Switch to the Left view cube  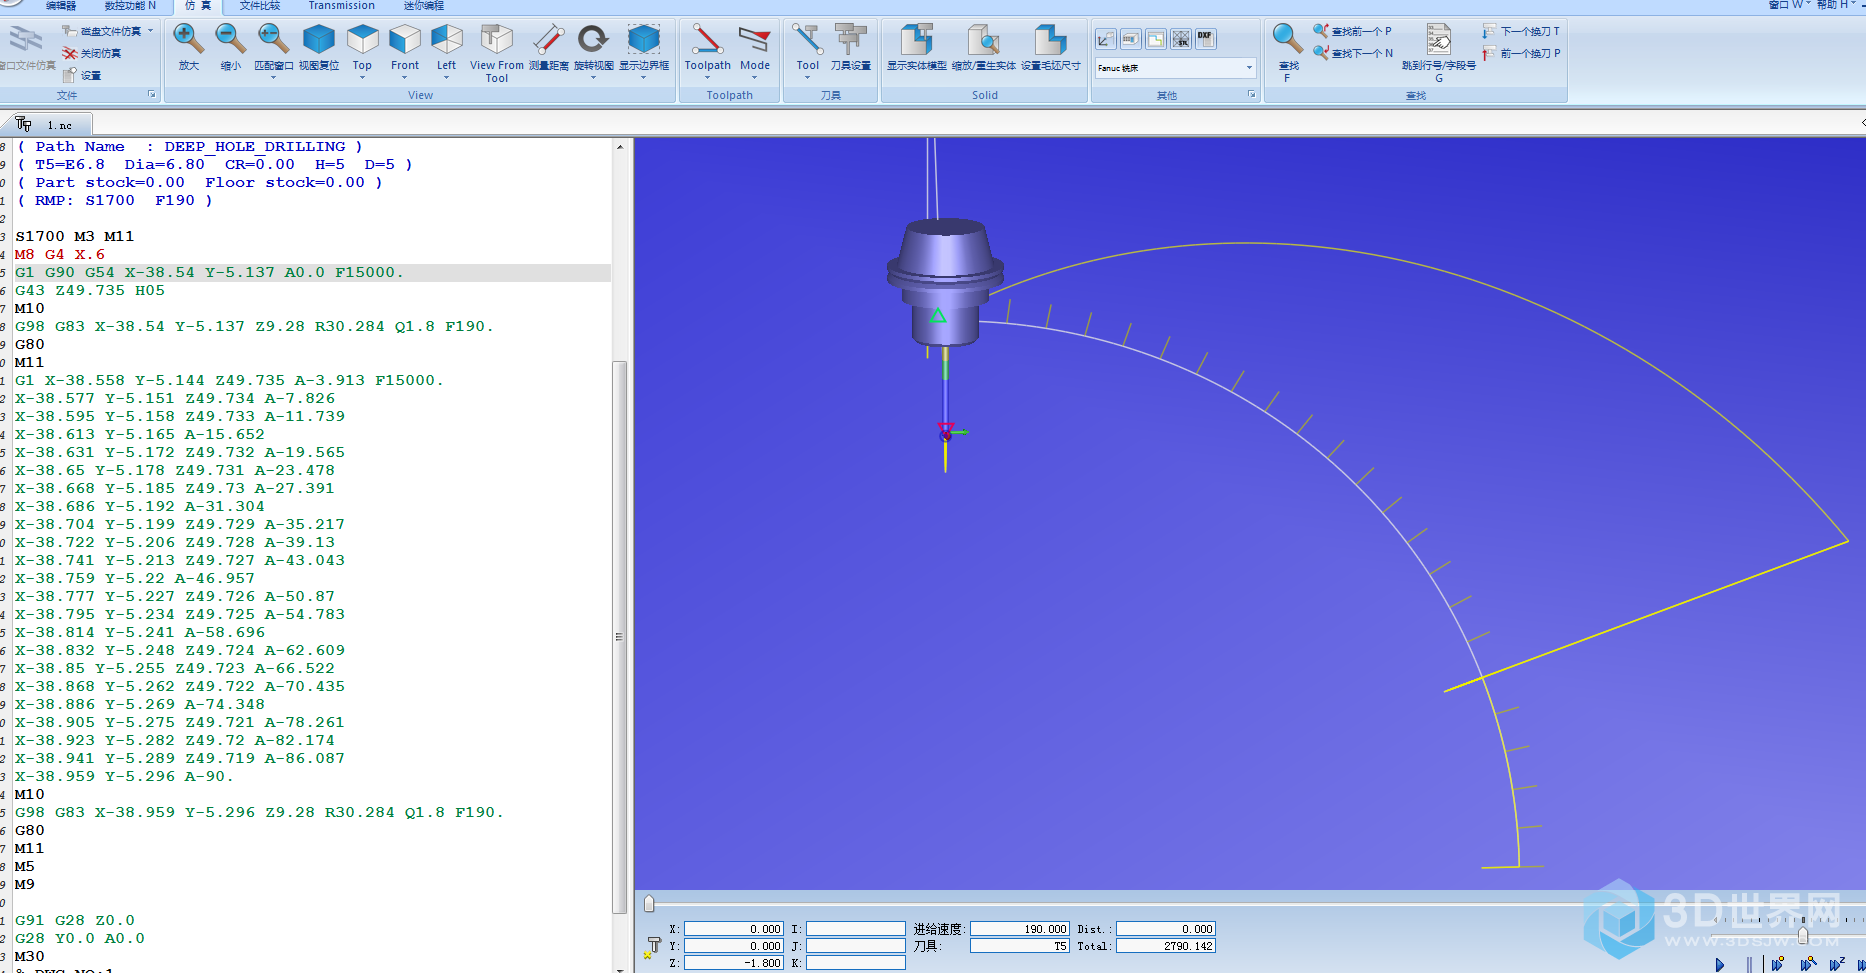pyautogui.click(x=446, y=40)
